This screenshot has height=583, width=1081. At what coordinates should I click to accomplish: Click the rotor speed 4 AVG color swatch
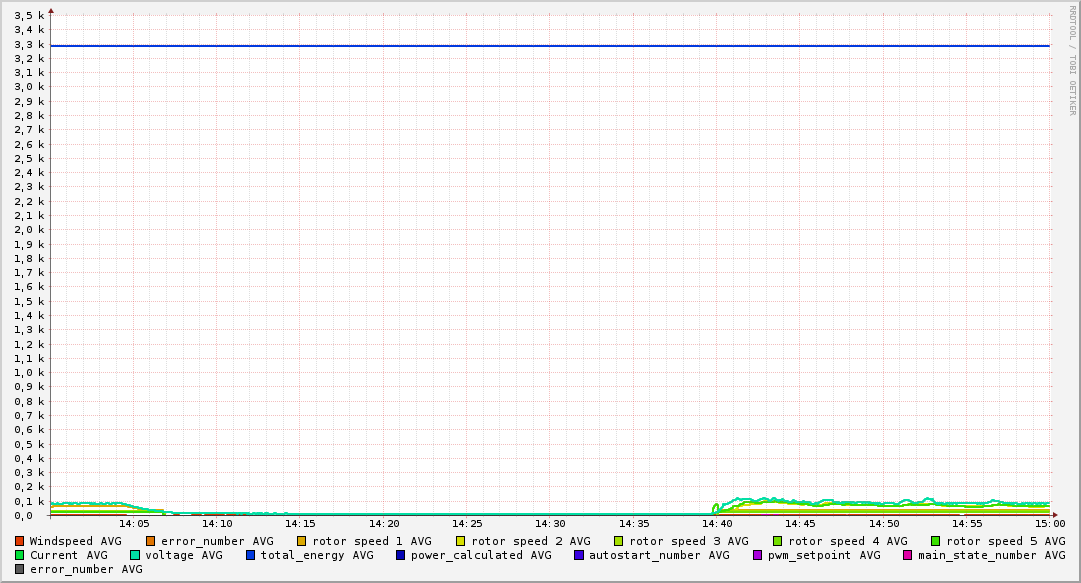[777, 541]
